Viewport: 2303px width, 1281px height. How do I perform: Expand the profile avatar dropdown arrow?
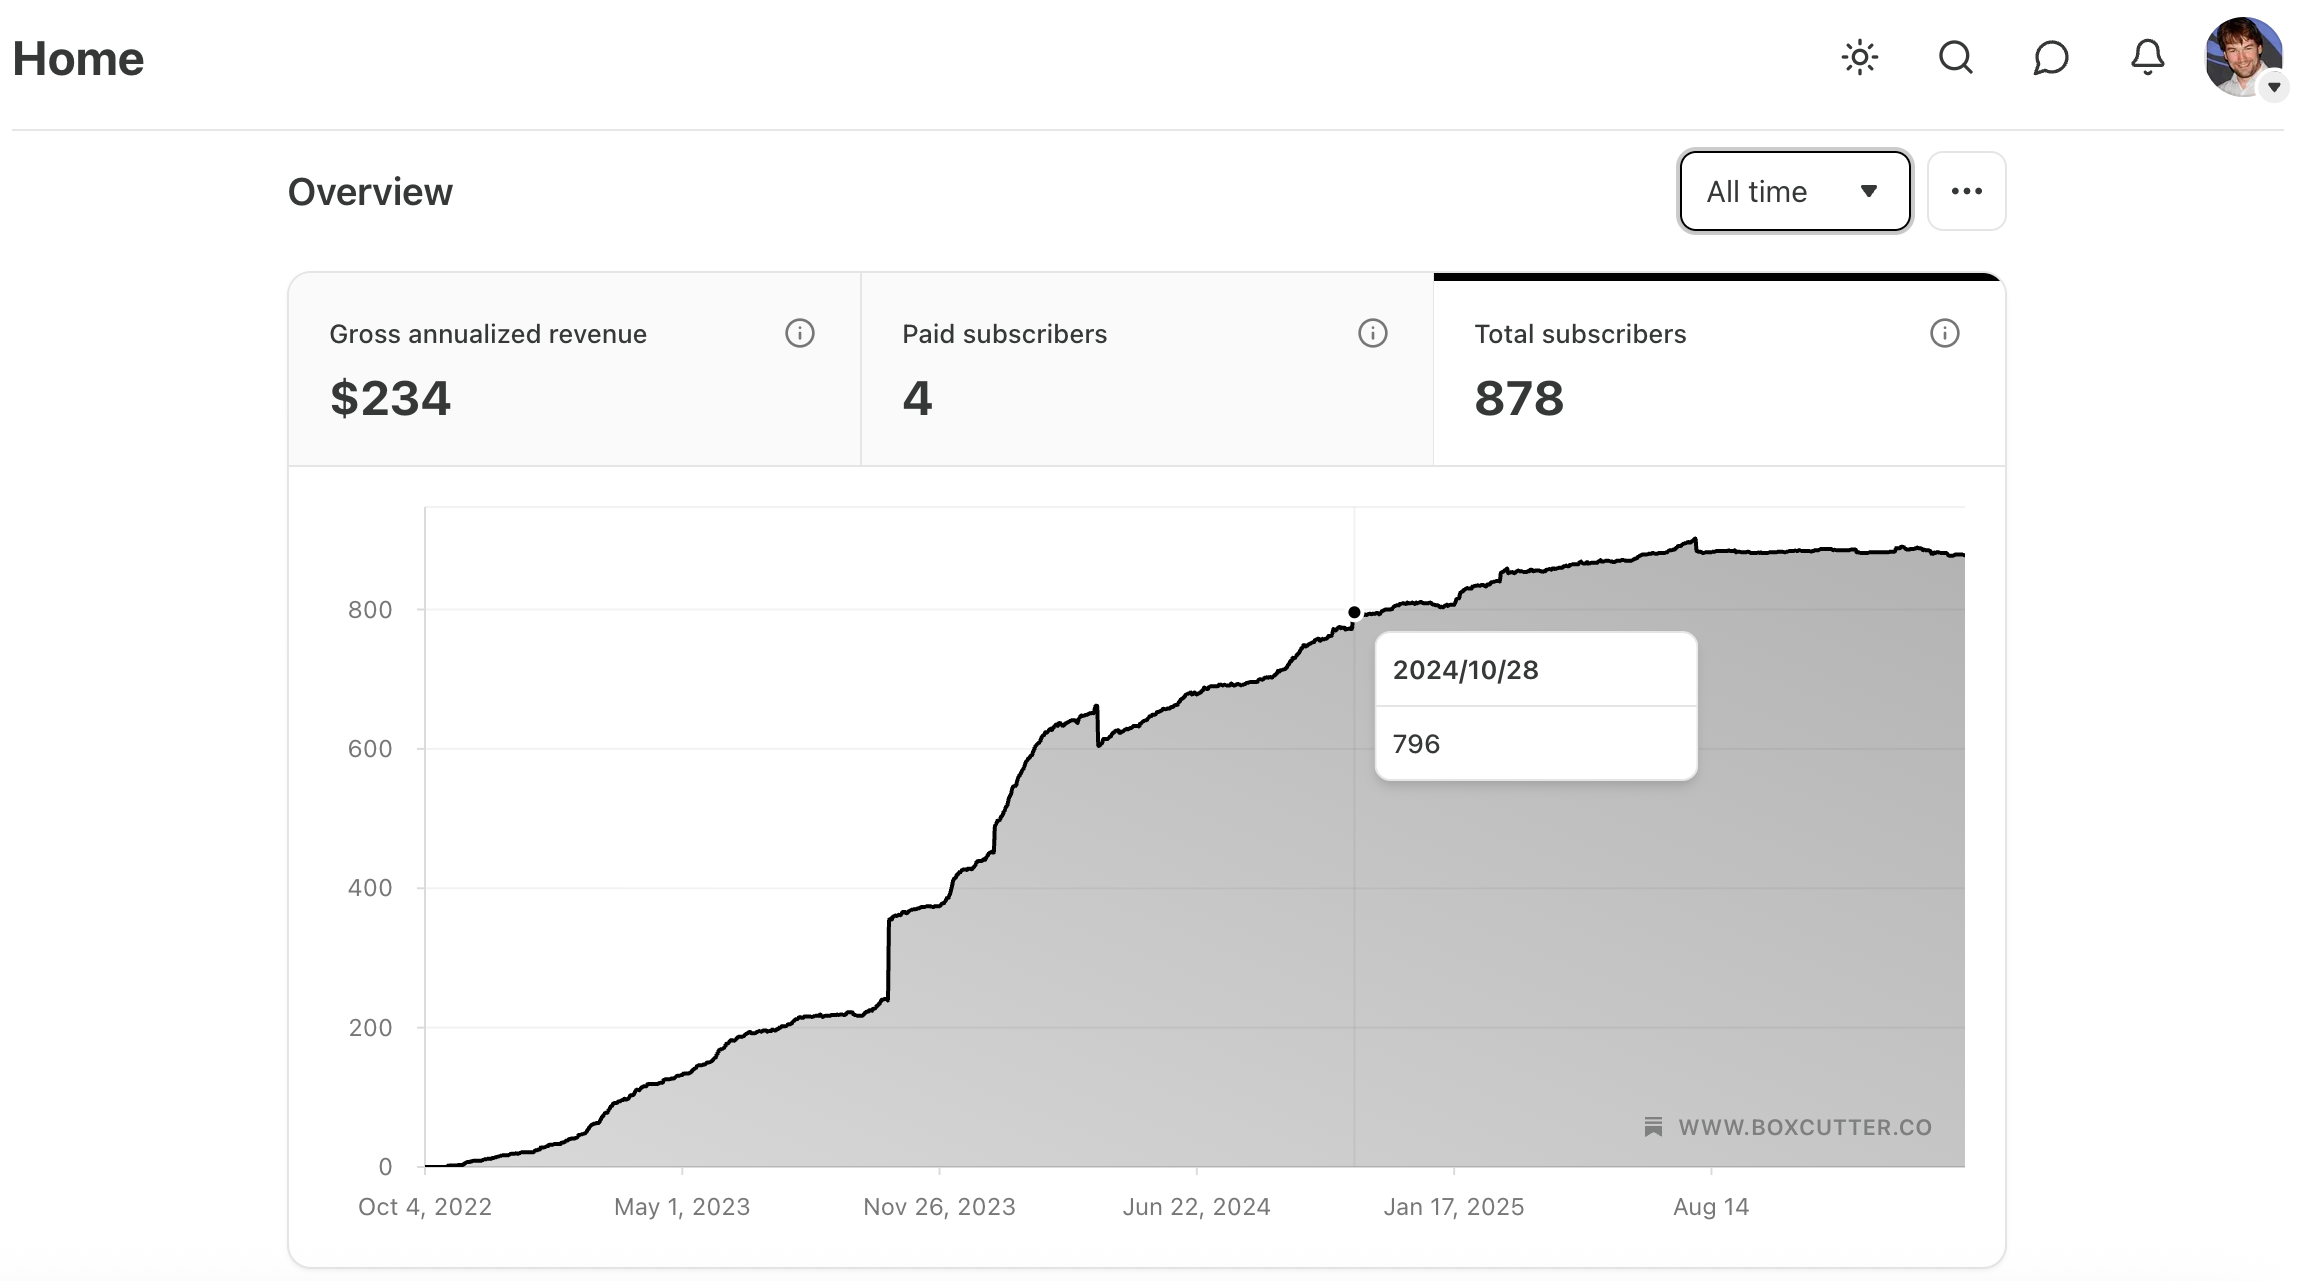(2273, 87)
